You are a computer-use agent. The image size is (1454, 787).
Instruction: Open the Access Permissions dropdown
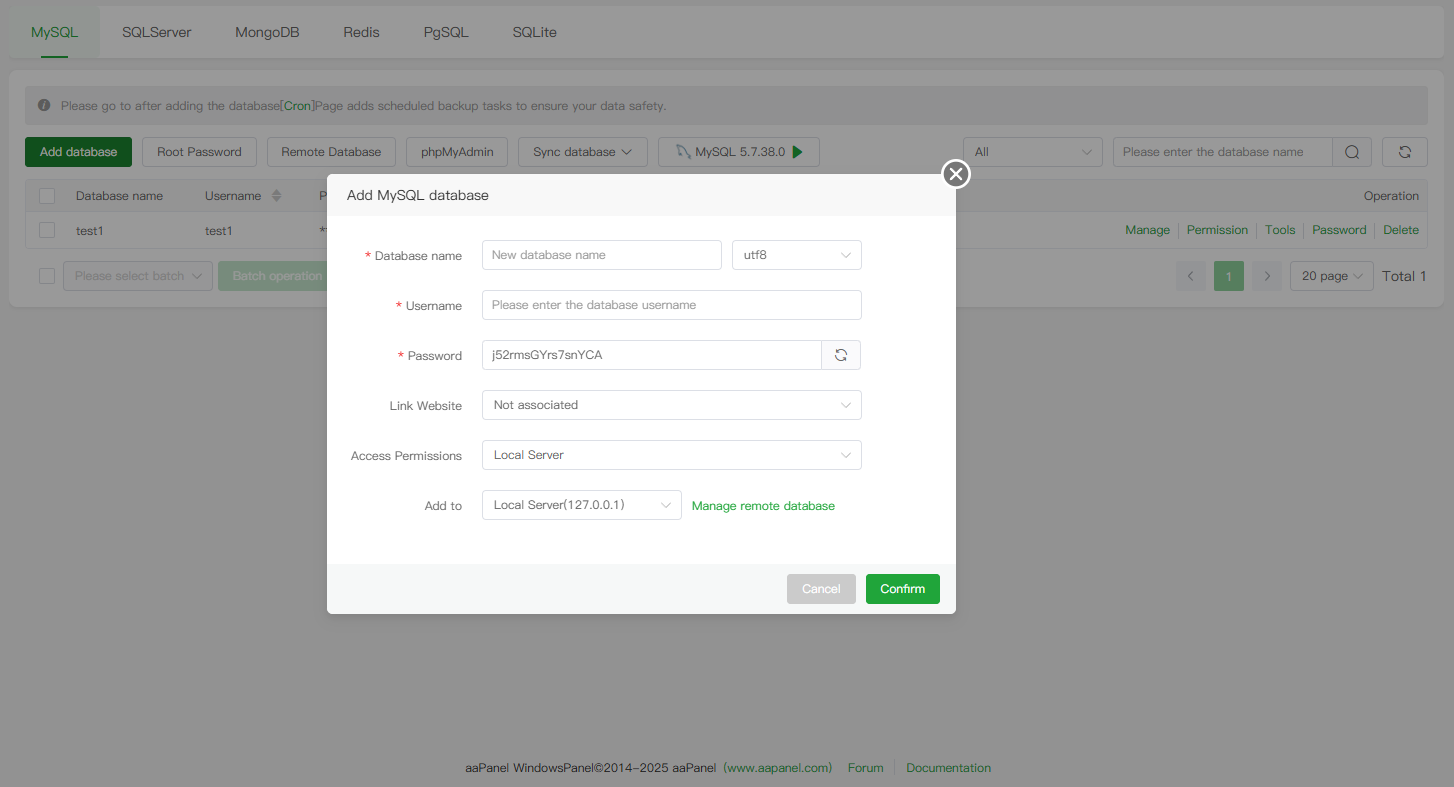point(671,455)
